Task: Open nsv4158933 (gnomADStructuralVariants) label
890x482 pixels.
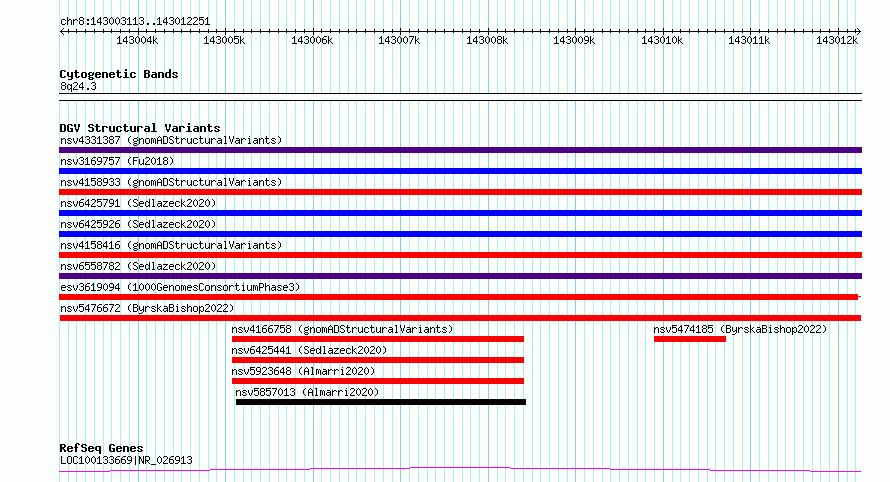Action: 171,182
